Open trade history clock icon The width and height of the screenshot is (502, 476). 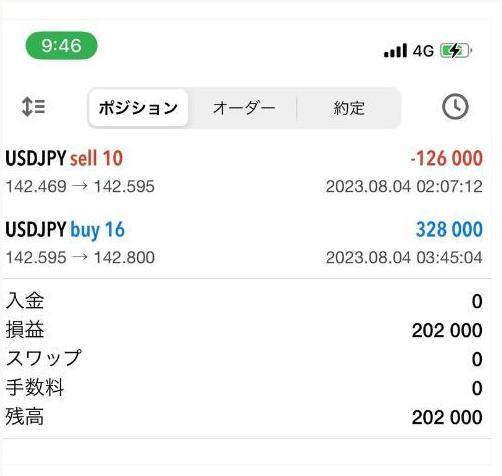[x=455, y=107]
